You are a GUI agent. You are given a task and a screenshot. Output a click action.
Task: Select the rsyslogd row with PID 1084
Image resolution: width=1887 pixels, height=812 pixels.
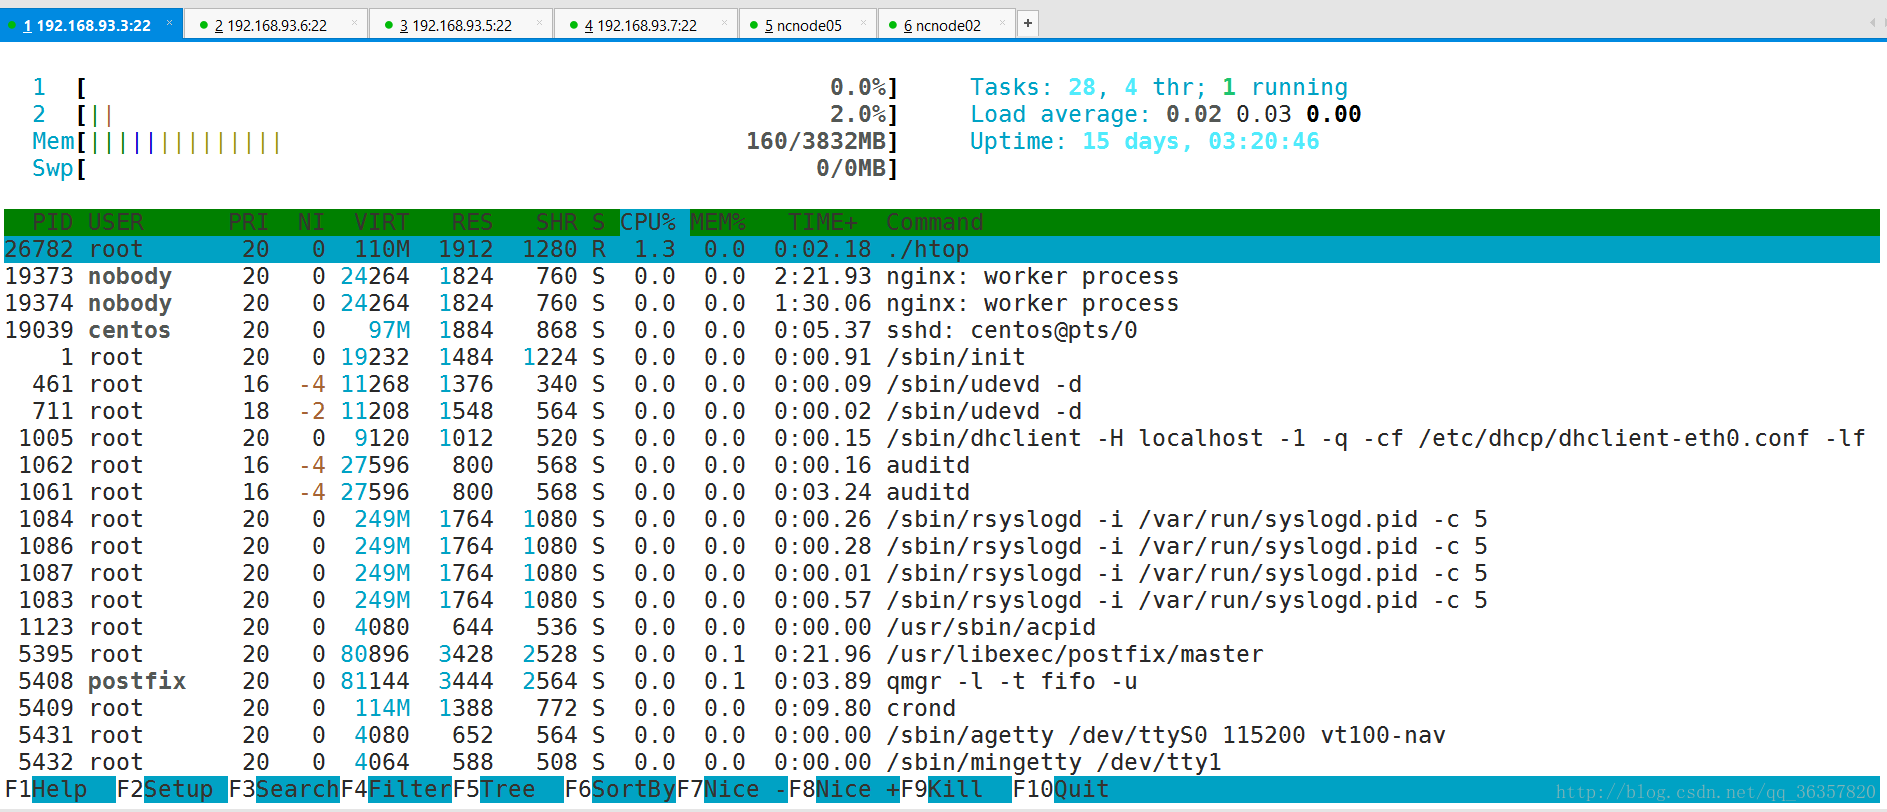click(x=942, y=519)
